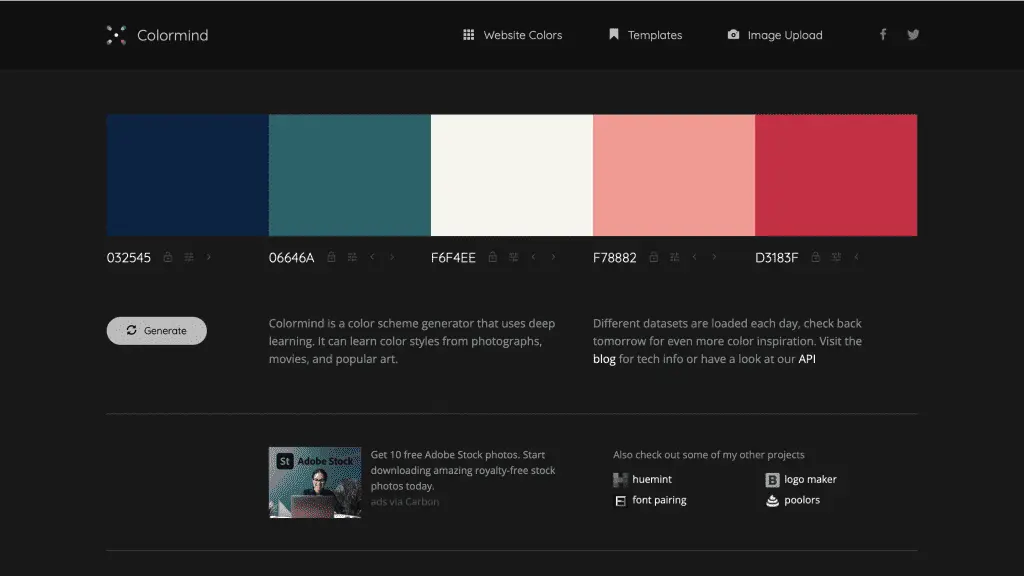Lock the F6F4EE color
1024x576 pixels.
pyautogui.click(x=492, y=257)
